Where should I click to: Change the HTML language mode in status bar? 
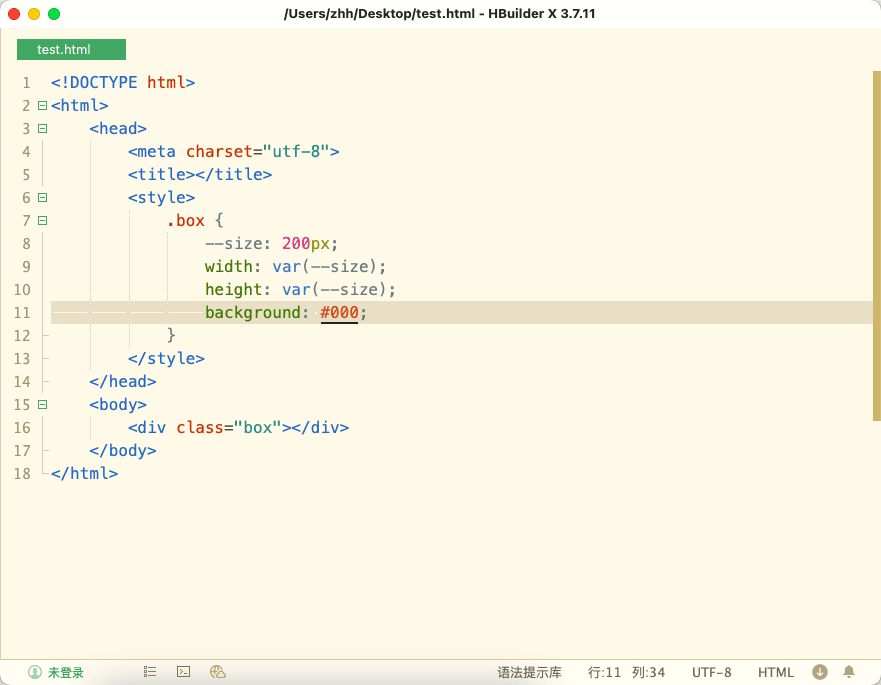coord(775,672)
